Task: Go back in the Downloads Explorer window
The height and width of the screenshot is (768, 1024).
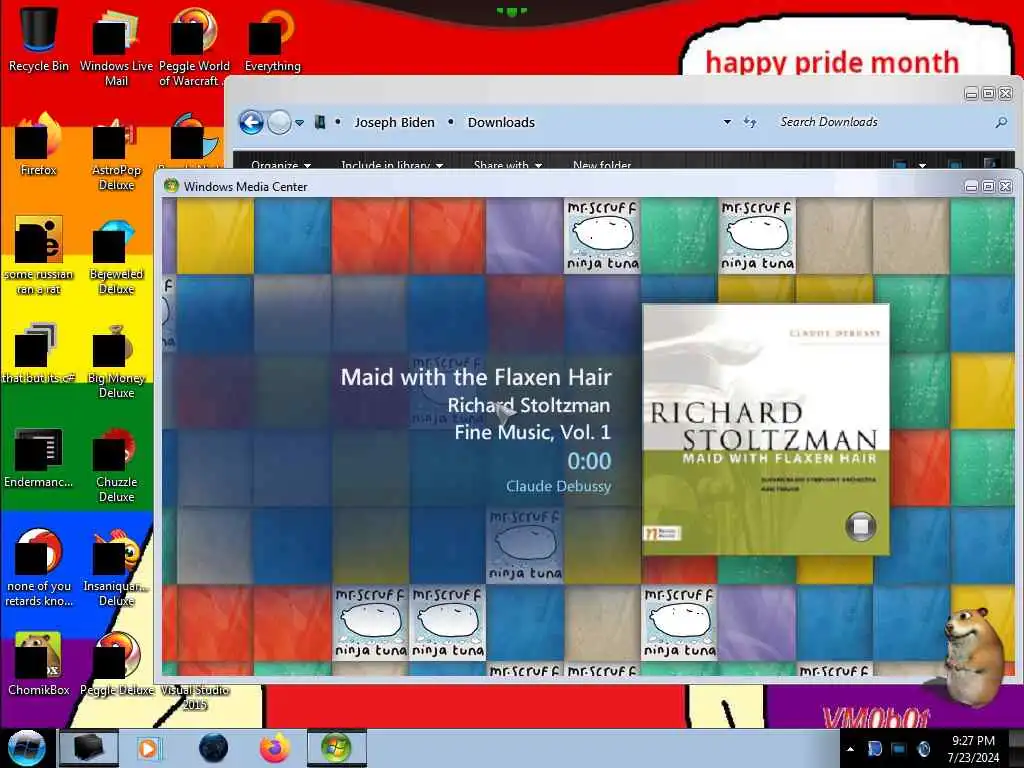Action: 251,122
